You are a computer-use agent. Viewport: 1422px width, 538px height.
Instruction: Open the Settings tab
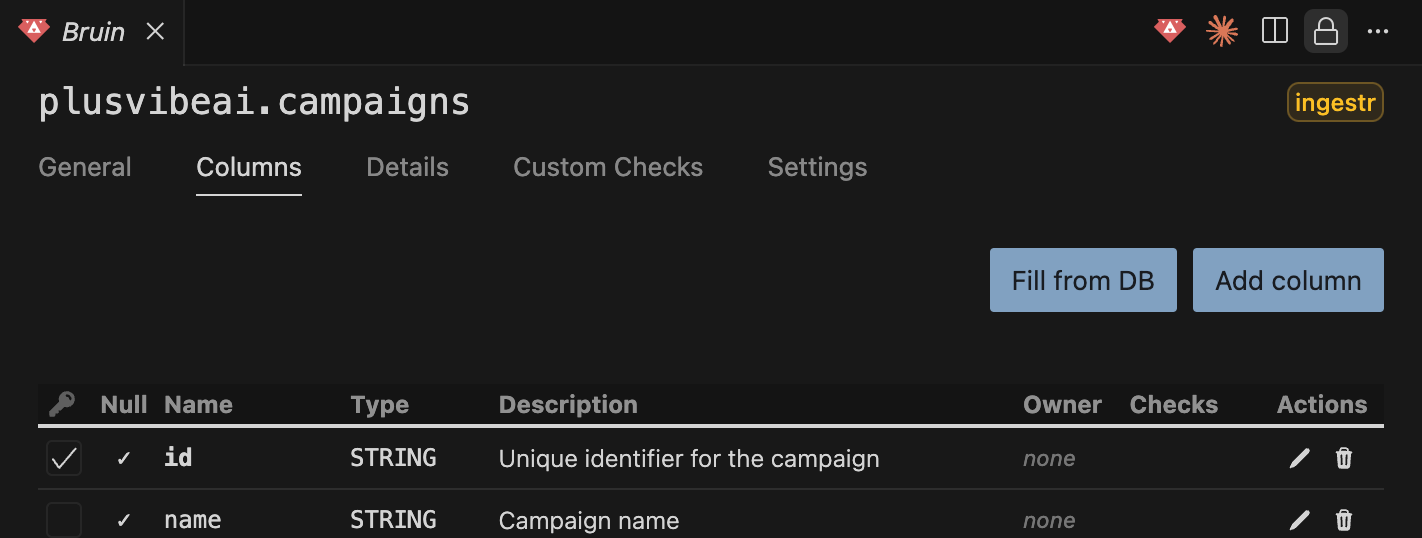pyautogui.click(x=817, y=167)
